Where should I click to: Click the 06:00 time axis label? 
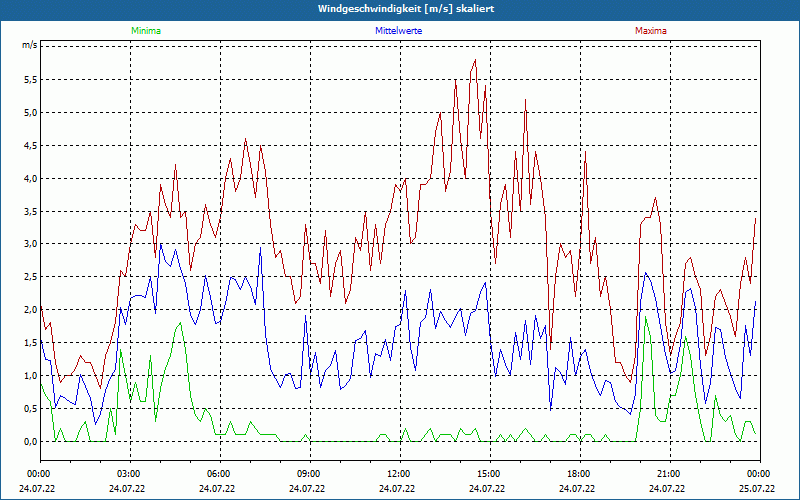pos(217,474)
